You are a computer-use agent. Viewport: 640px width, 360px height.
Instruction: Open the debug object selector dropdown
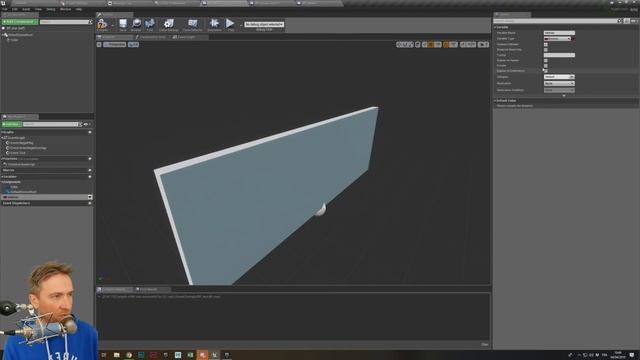tap(264, 24)
